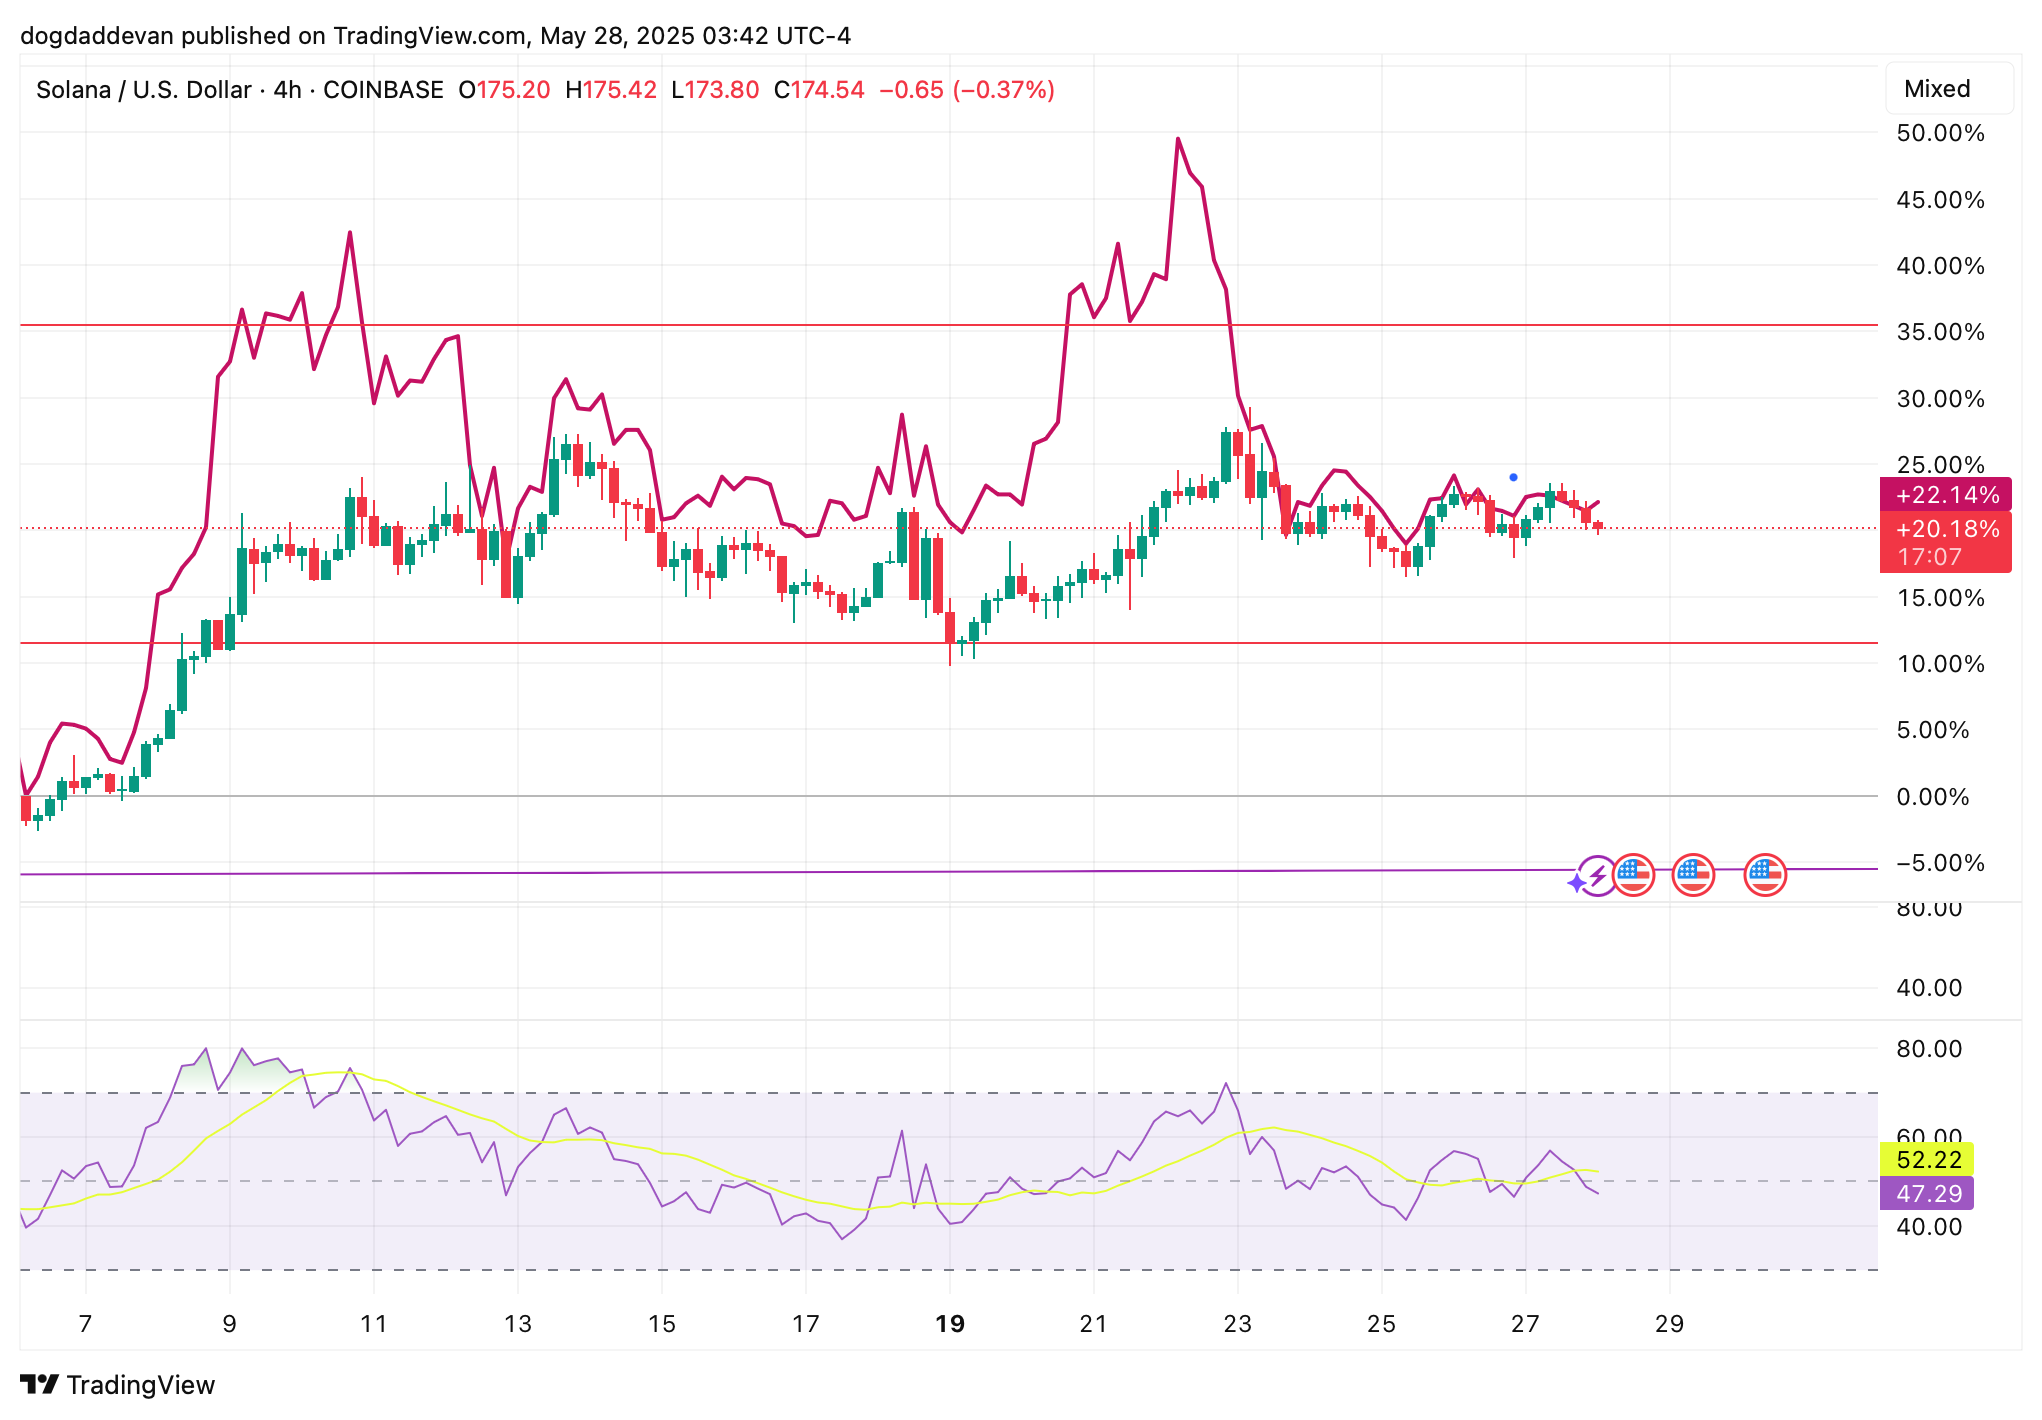The width and height of the screenshot is (2042, 1420).
Task: Click the date label 7
Action: (x=86, y=1324)
